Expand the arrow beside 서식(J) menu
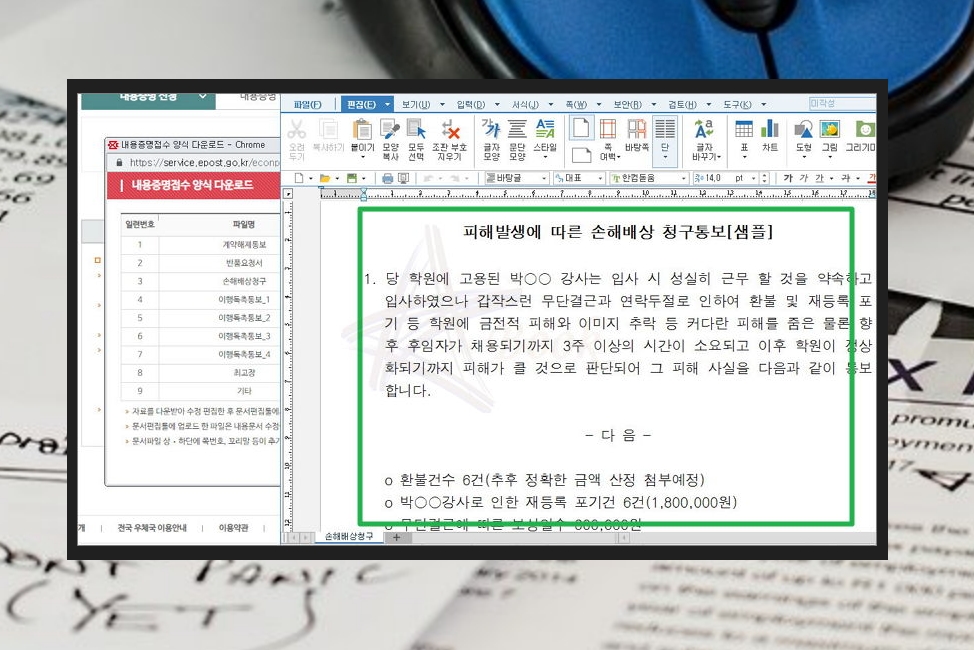The height and width of the screenshot is (650, 974). coord(550,104)
